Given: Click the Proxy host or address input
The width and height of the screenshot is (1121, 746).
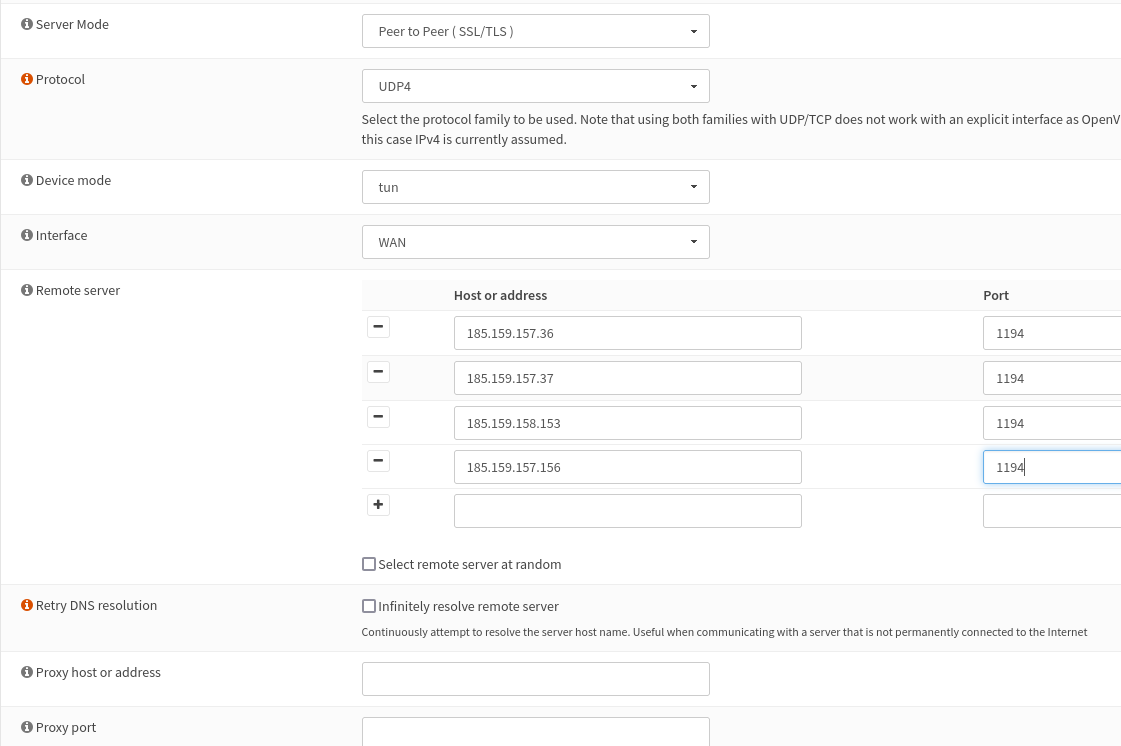Looking at the screenshot, I should [x=535, y=679].
